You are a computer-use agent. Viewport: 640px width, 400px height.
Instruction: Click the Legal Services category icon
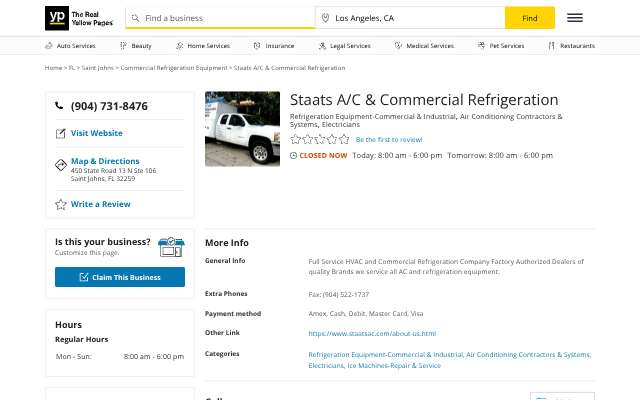point(322,46)
